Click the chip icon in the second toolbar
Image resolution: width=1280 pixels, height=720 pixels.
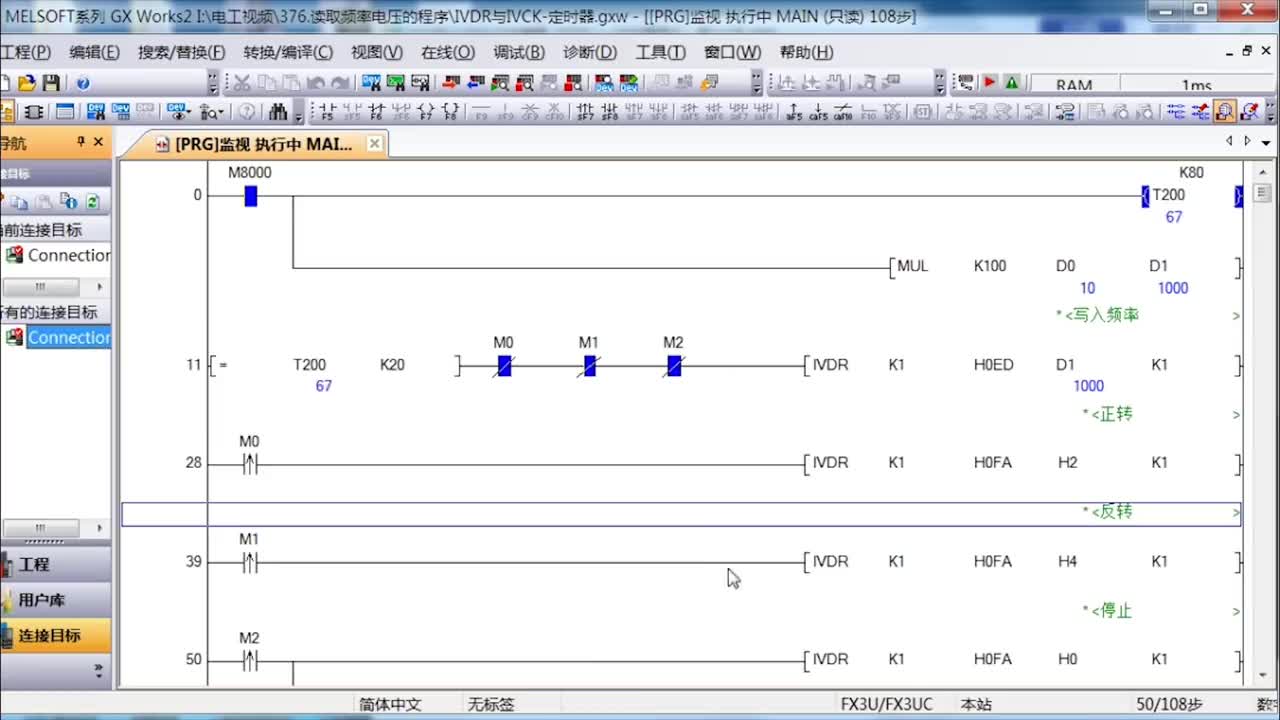coord(33,111)
